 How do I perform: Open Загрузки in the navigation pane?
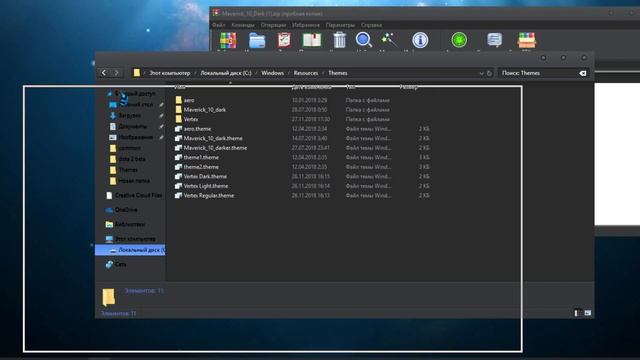(x=129, y=116)
